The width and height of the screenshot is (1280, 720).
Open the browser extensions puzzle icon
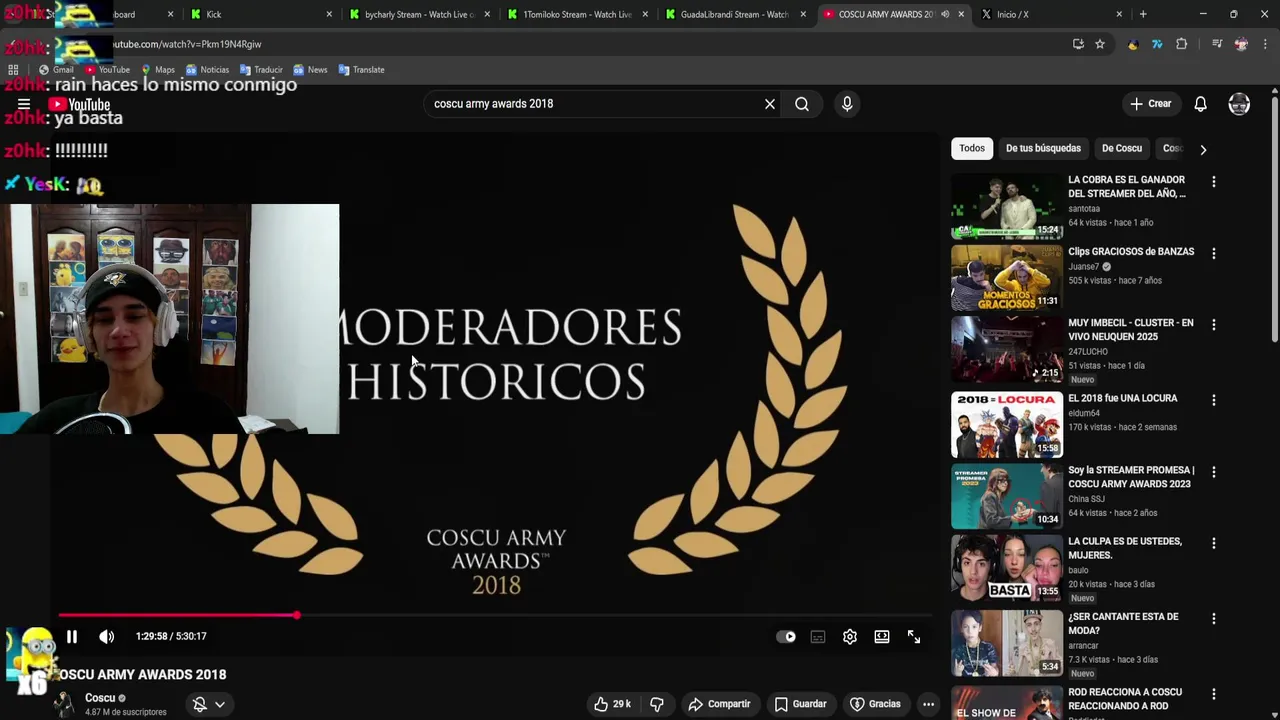[1182, 44]
